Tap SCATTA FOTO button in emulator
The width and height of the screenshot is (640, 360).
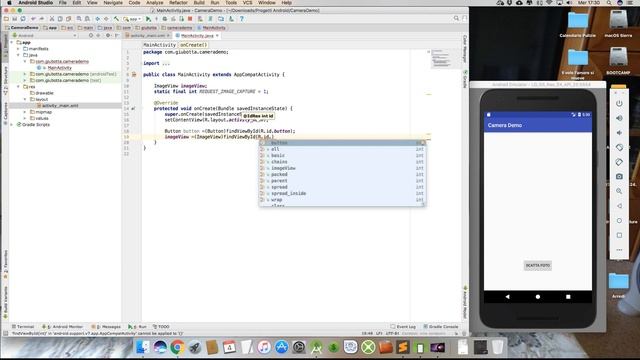coord(538,265)
